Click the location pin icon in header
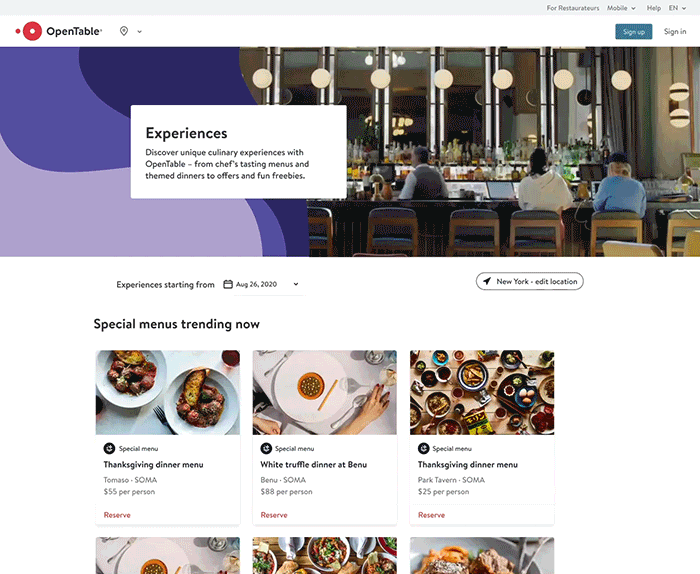 [x=124, y=31]
